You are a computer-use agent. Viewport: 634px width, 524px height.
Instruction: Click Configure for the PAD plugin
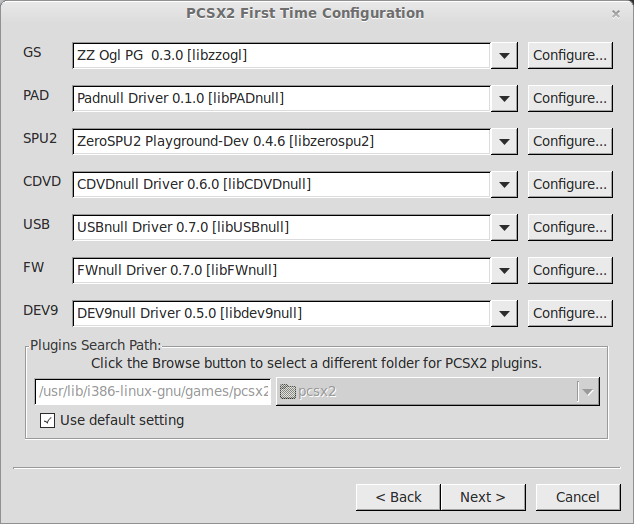(570, 99)
